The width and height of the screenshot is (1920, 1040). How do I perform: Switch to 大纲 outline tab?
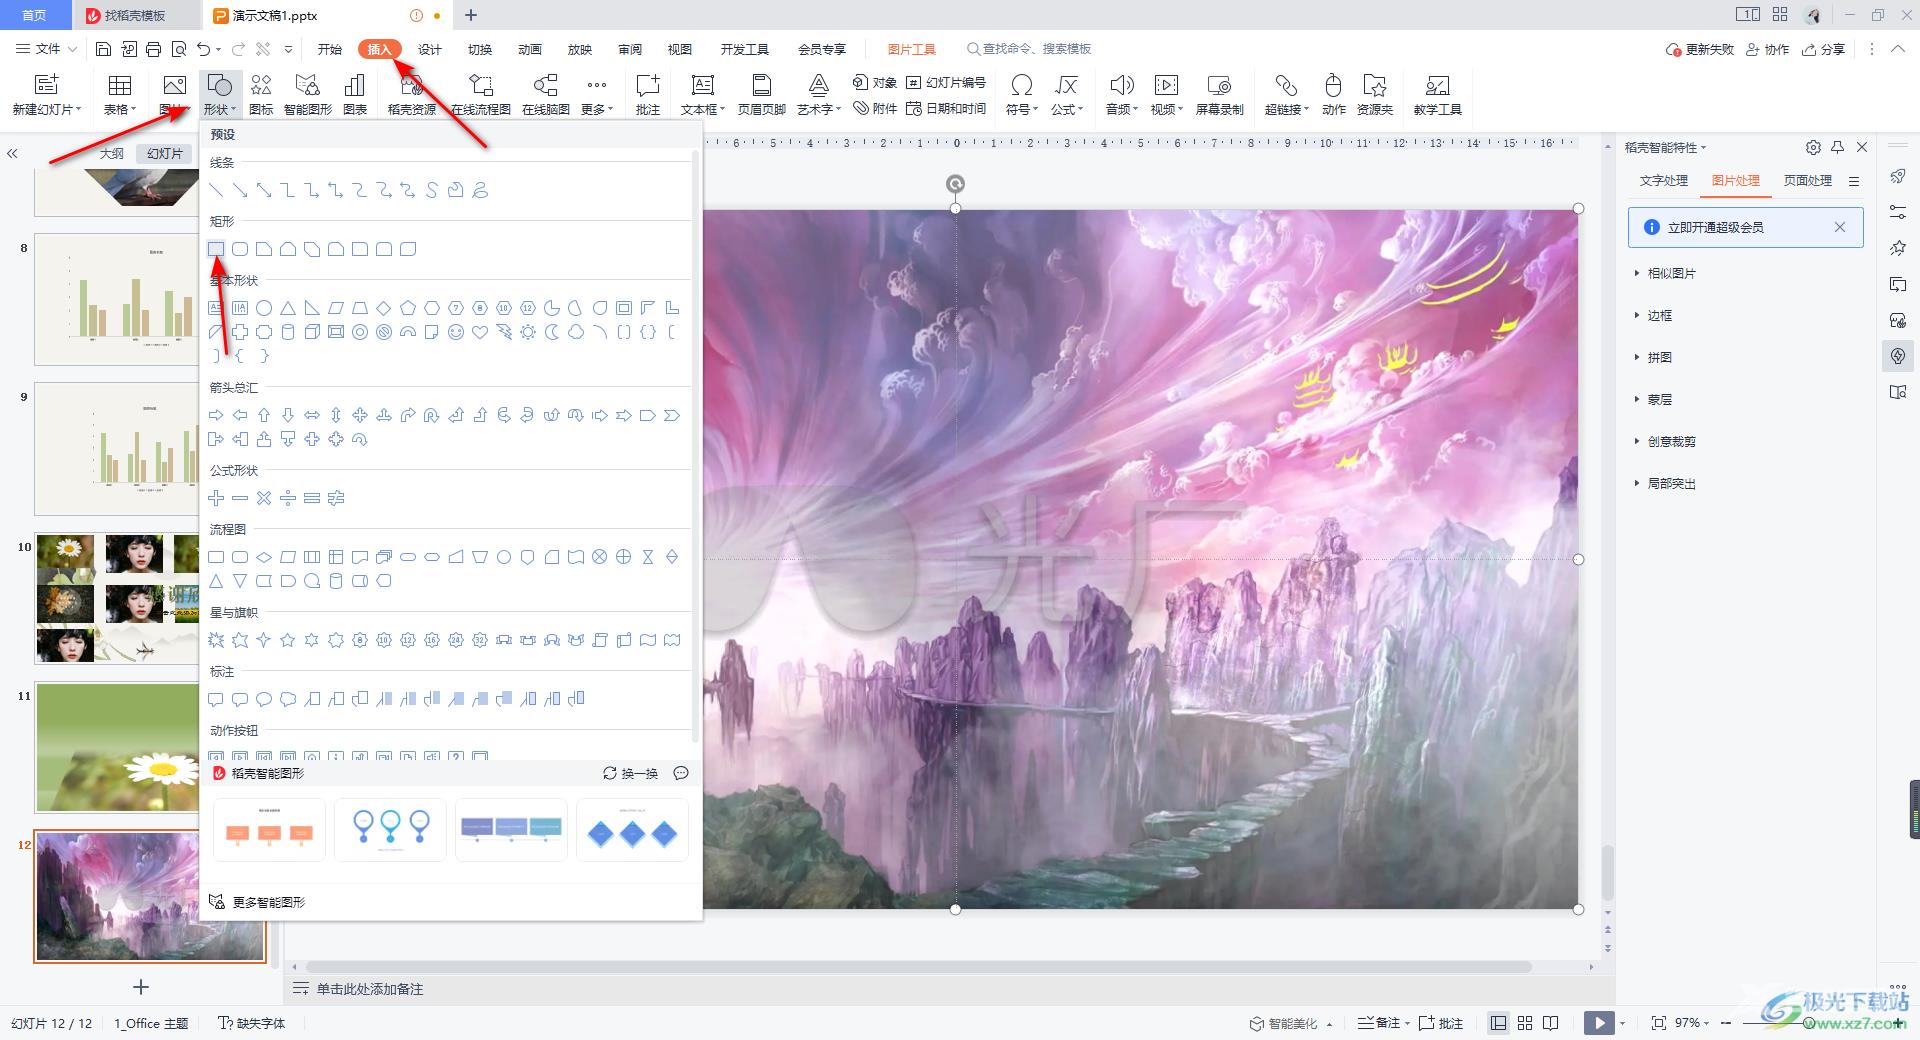pos(112,153)
